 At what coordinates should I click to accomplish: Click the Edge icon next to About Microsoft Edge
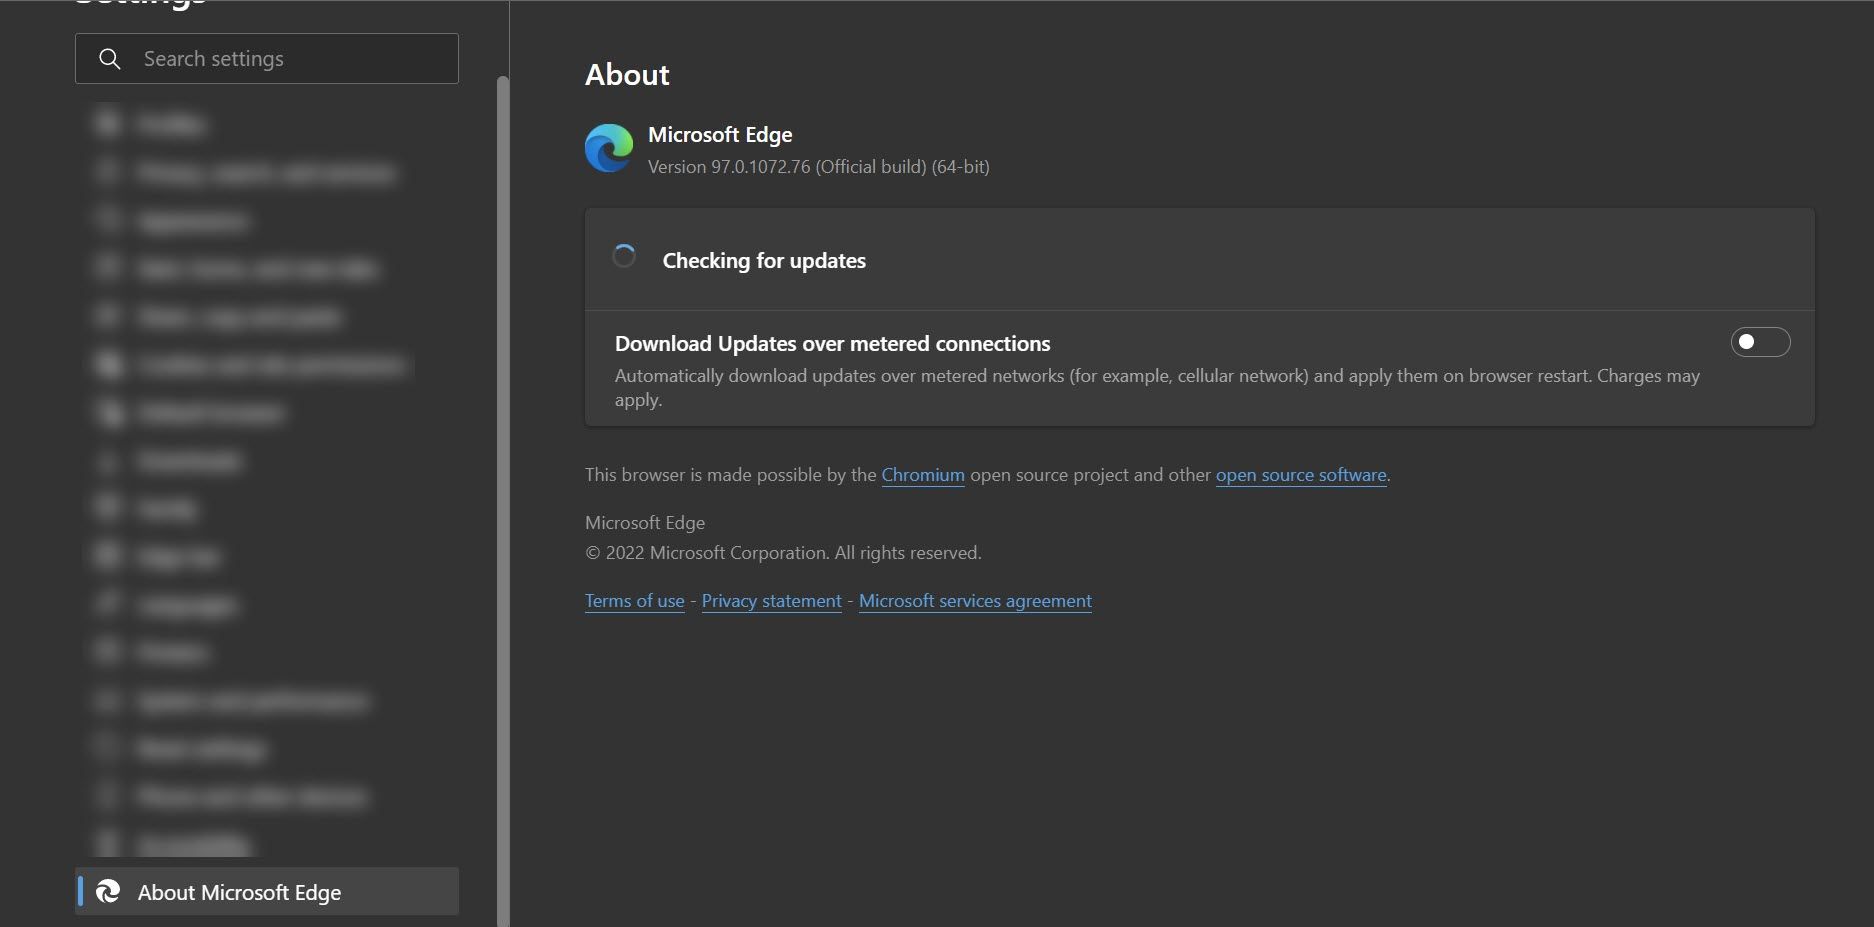click(x=109, y=891)
